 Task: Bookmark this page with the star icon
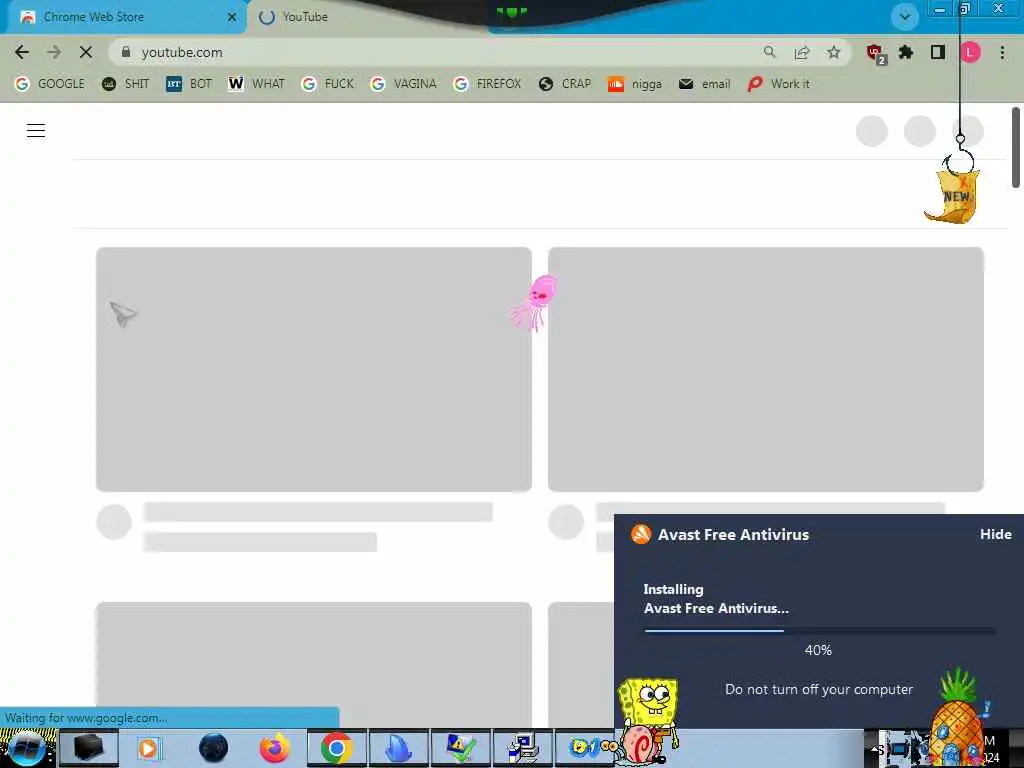[834, 52]
